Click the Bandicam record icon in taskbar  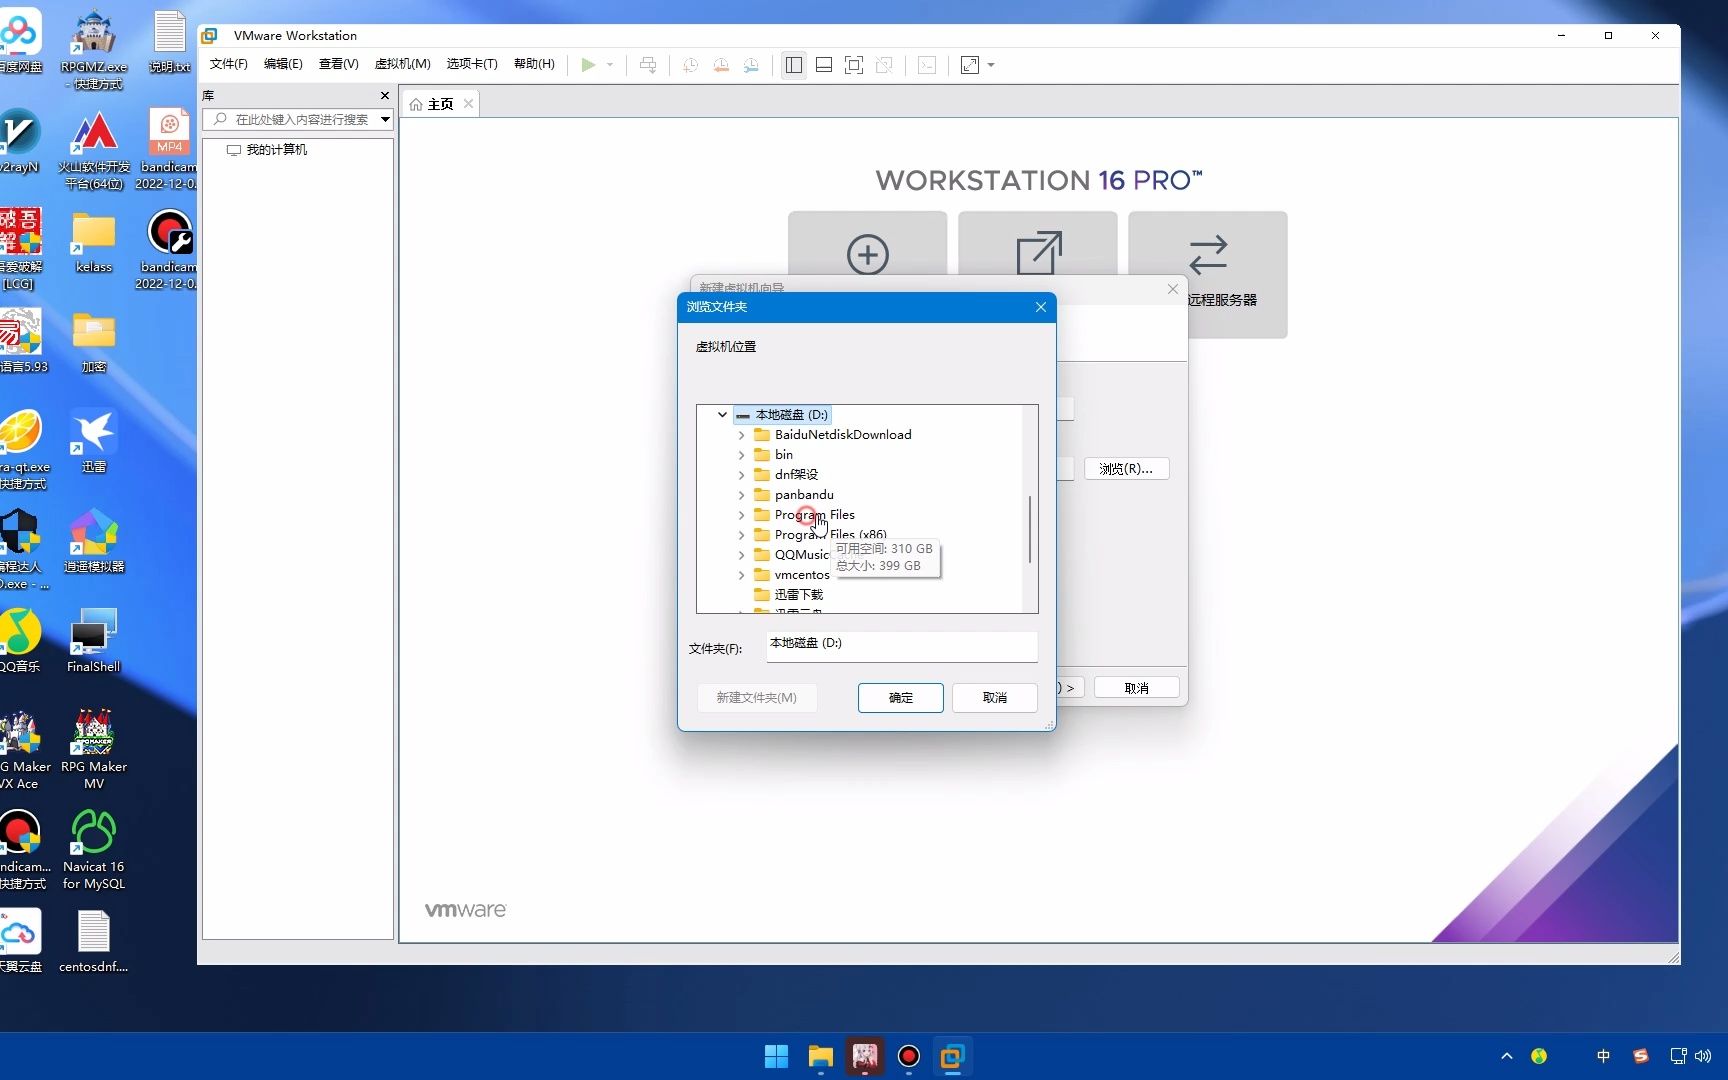point(909,1056)
